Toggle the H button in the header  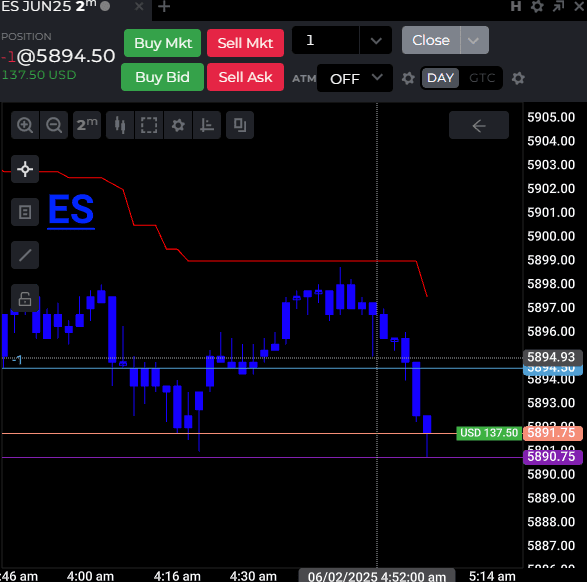click(515, 6)
